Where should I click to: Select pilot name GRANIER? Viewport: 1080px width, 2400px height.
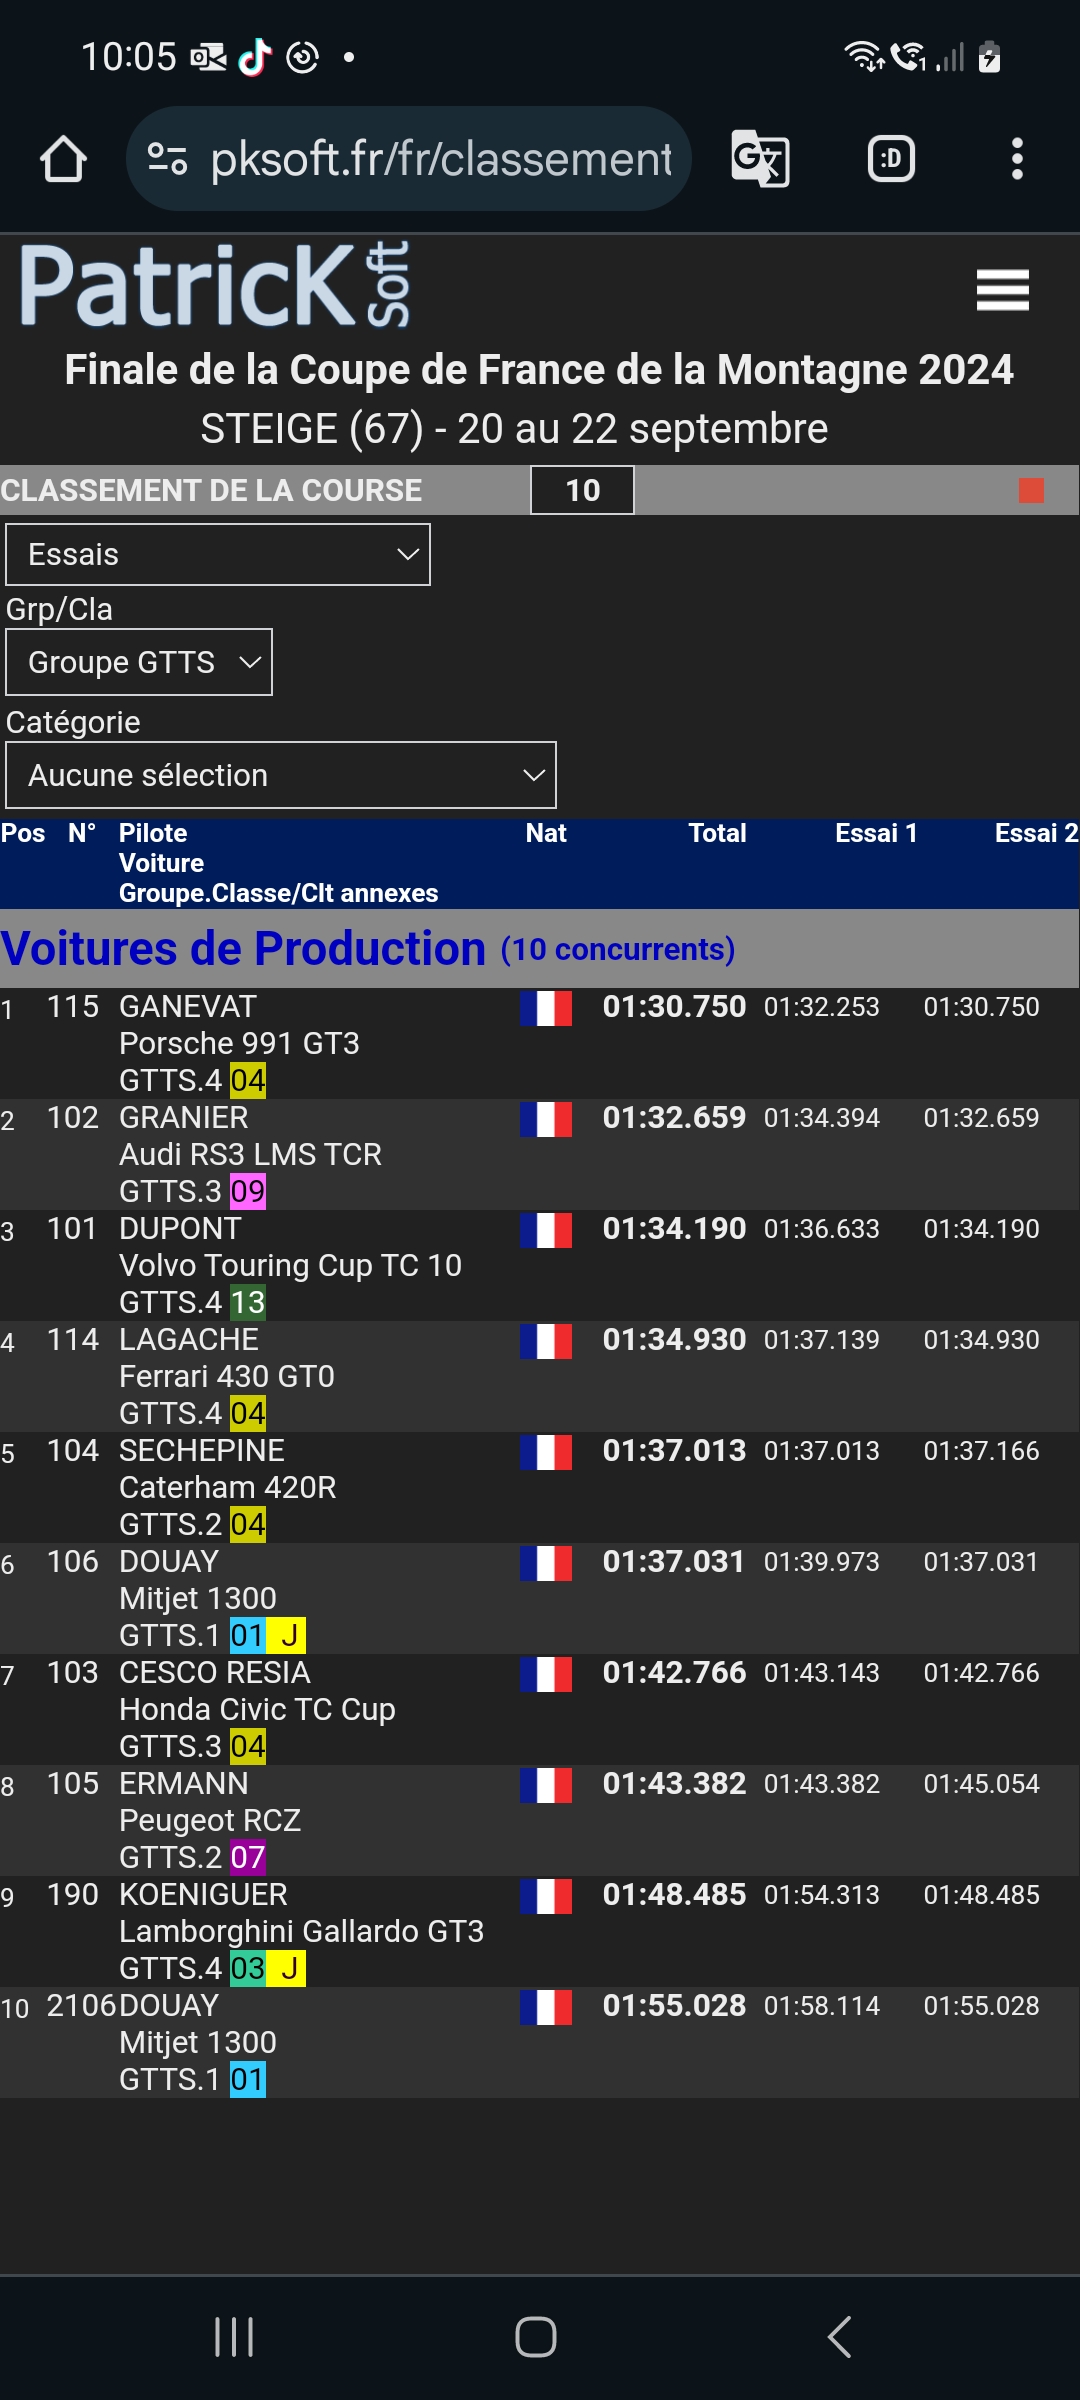pyautogui.click(x=184, y=1118)
